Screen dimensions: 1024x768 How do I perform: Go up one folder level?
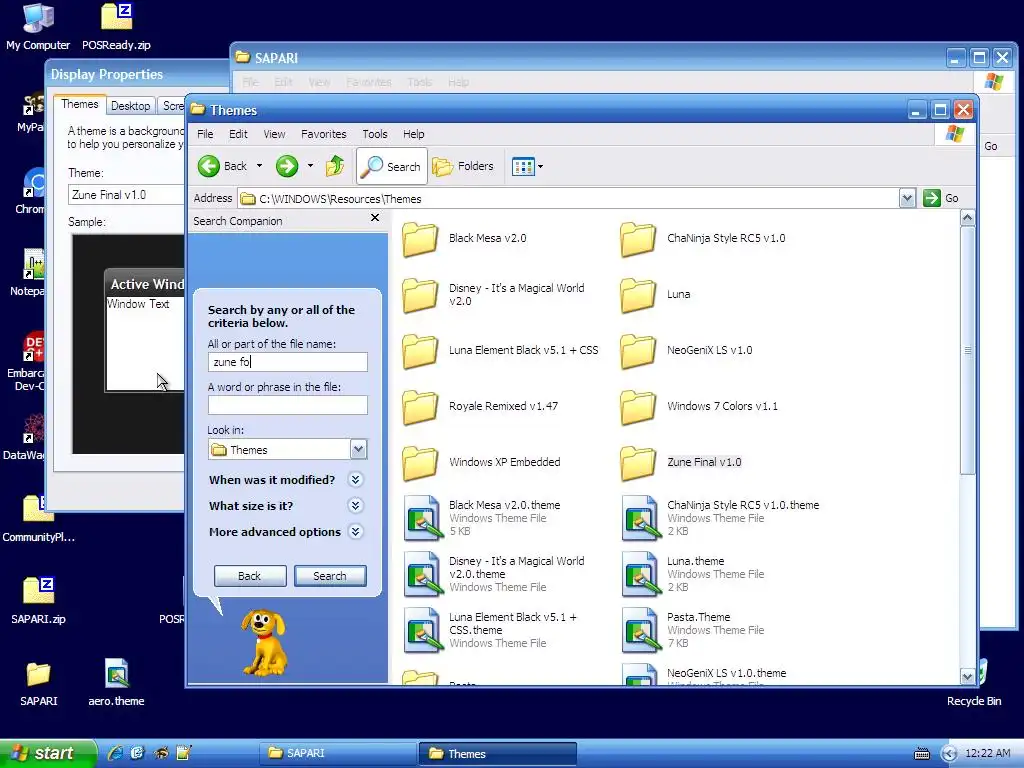coord(335,166)
